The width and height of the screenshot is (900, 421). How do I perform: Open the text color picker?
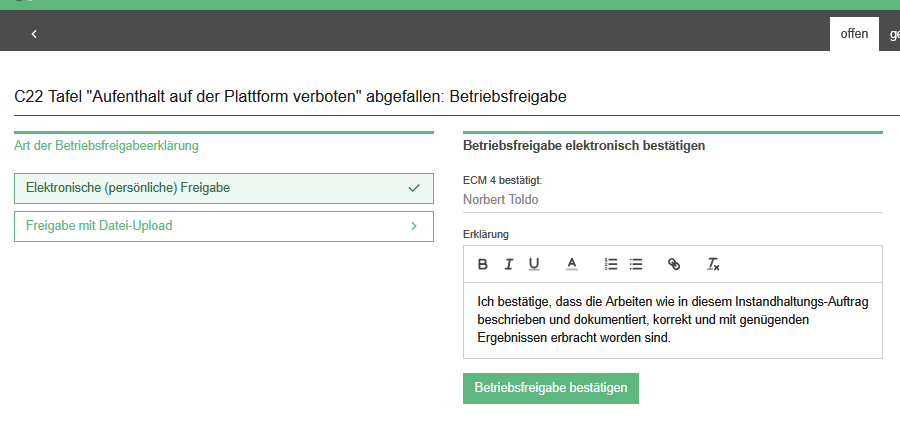pos(572,265)
